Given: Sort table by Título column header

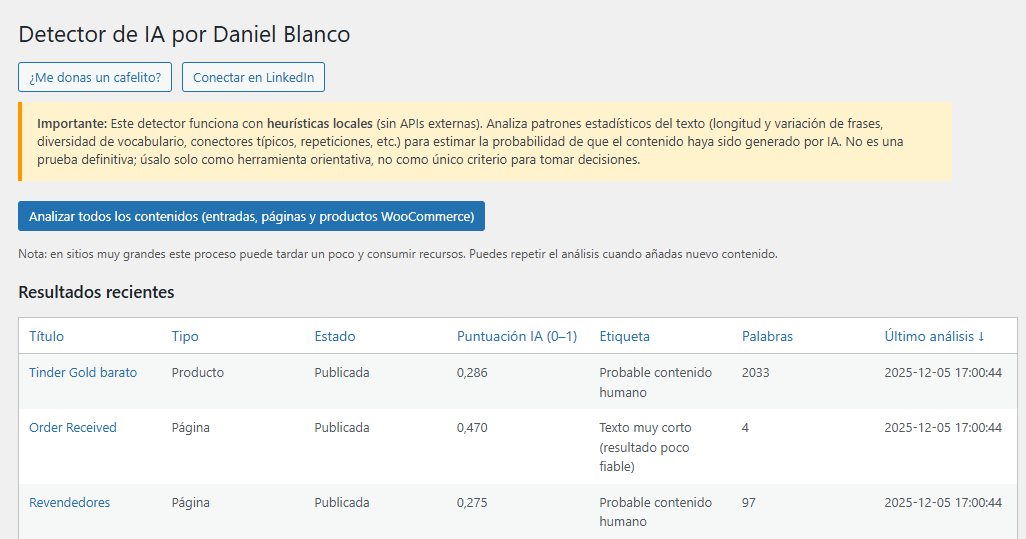Looking at the screenshot, I should click(46, 336).
